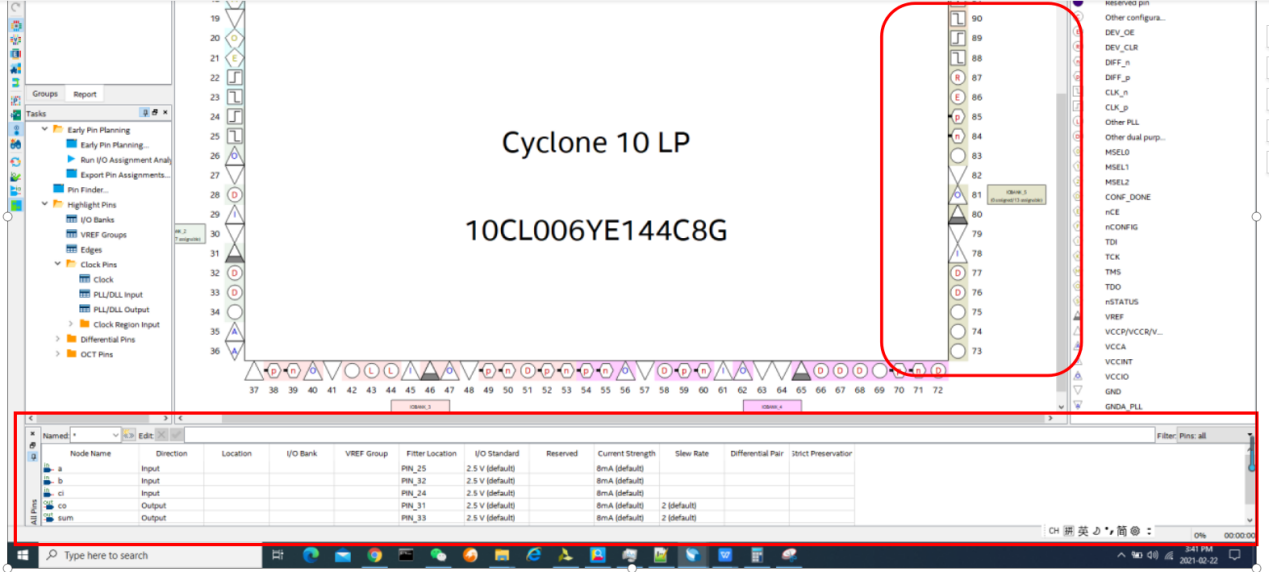Click the Location column header

tap(236, 453)
